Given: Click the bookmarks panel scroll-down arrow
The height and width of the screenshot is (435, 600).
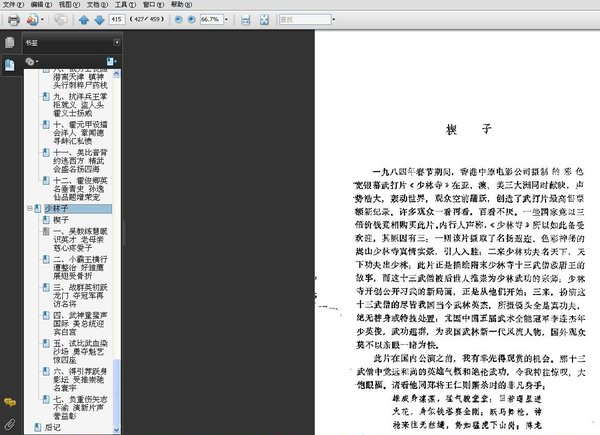Looking at the screenshot, I should (117, 430).
